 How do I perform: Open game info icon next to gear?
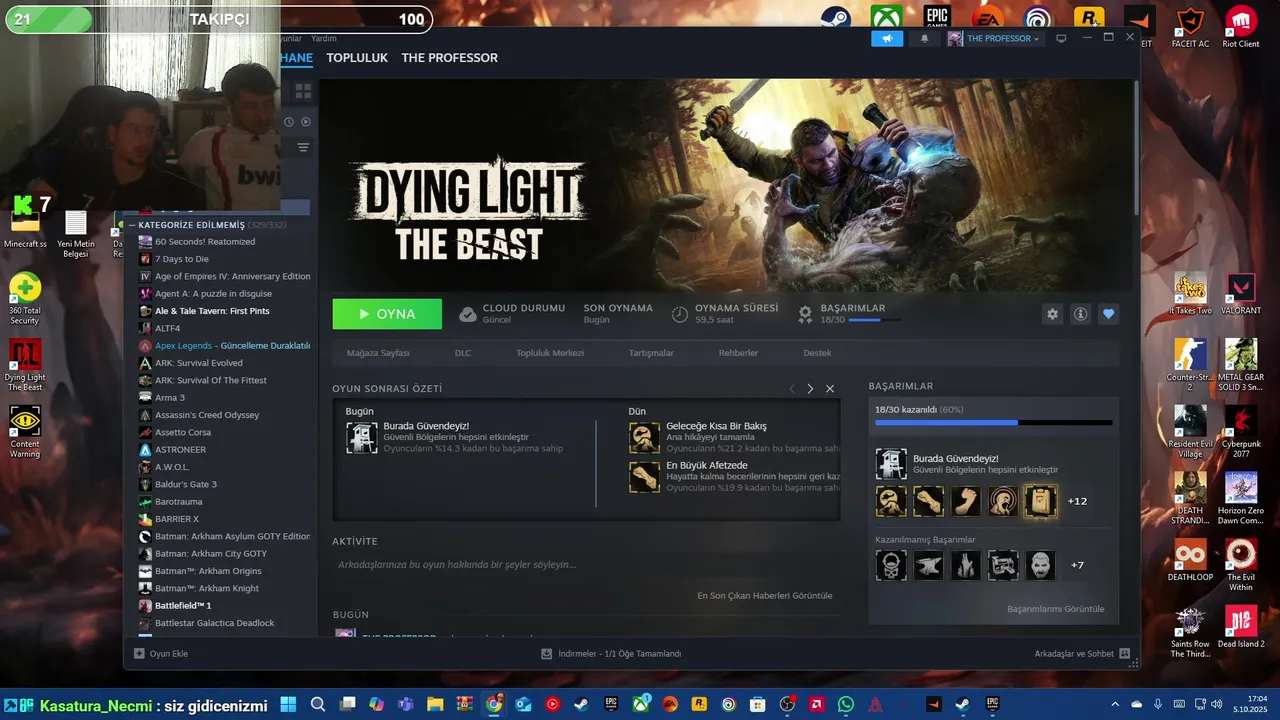tap(1080, 314)
